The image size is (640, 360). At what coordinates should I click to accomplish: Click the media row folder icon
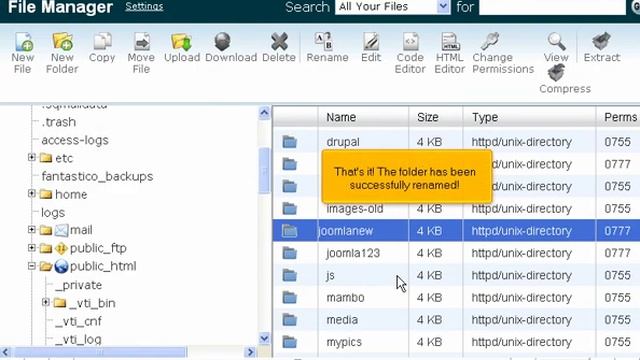289,320
